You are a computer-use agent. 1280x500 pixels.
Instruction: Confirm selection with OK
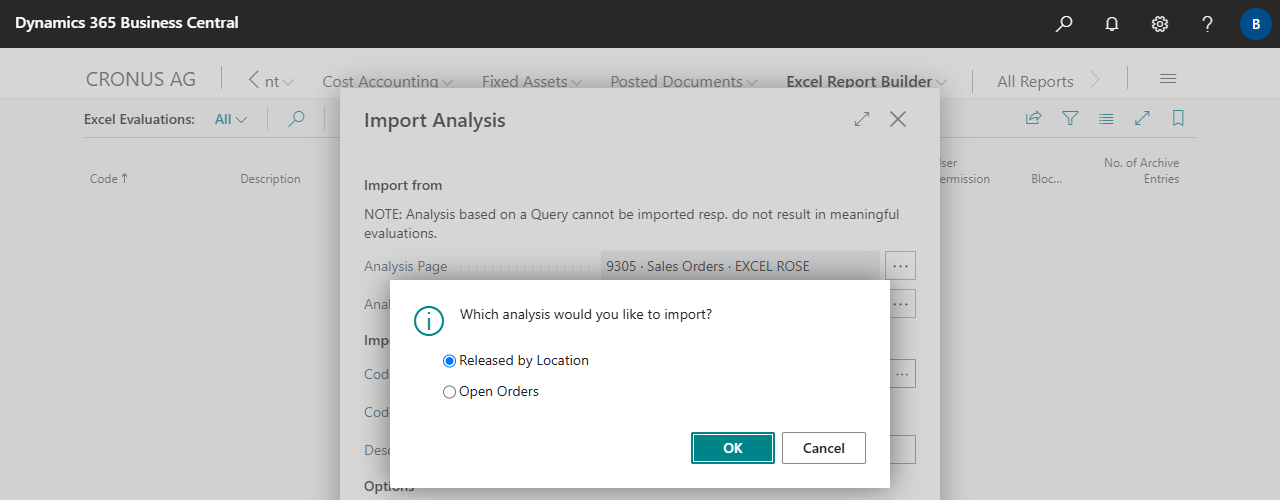pos(733,448)
